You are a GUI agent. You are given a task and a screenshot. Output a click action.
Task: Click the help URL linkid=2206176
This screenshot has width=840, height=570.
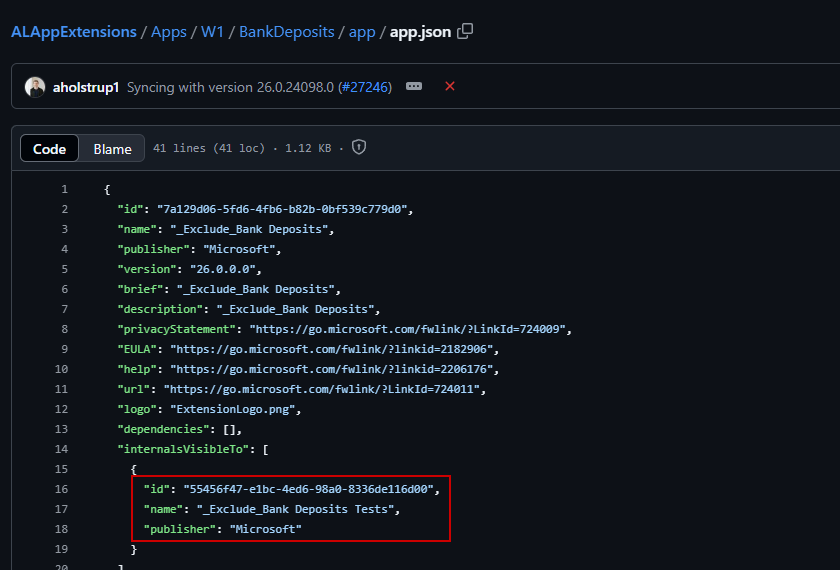pos(332,369)
